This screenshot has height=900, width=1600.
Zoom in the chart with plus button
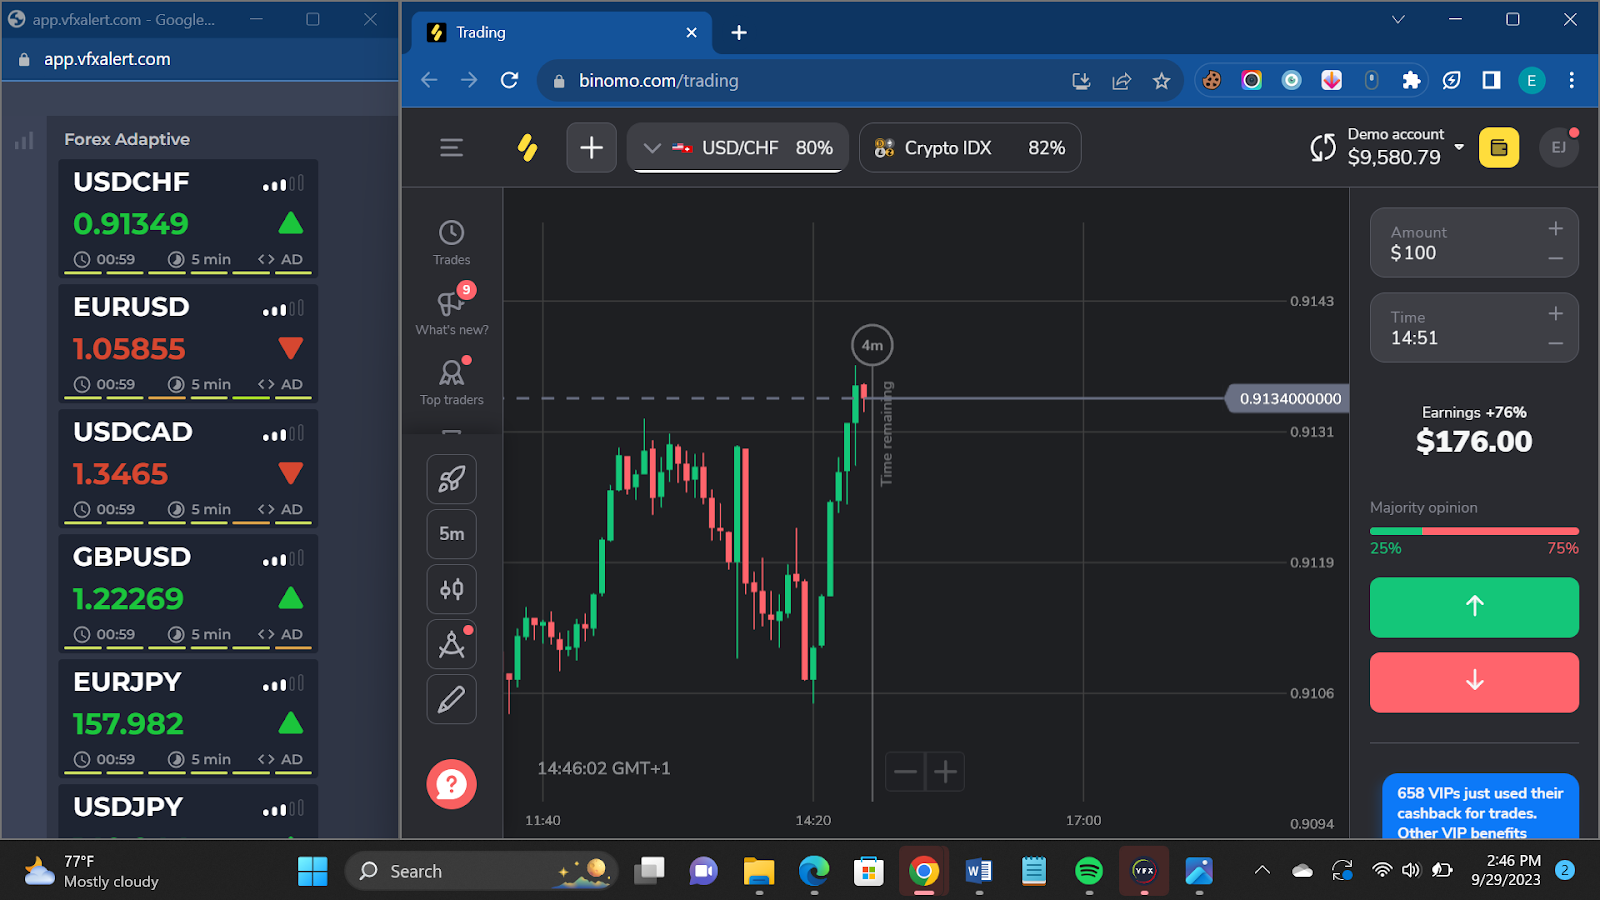tap(945, 771)
